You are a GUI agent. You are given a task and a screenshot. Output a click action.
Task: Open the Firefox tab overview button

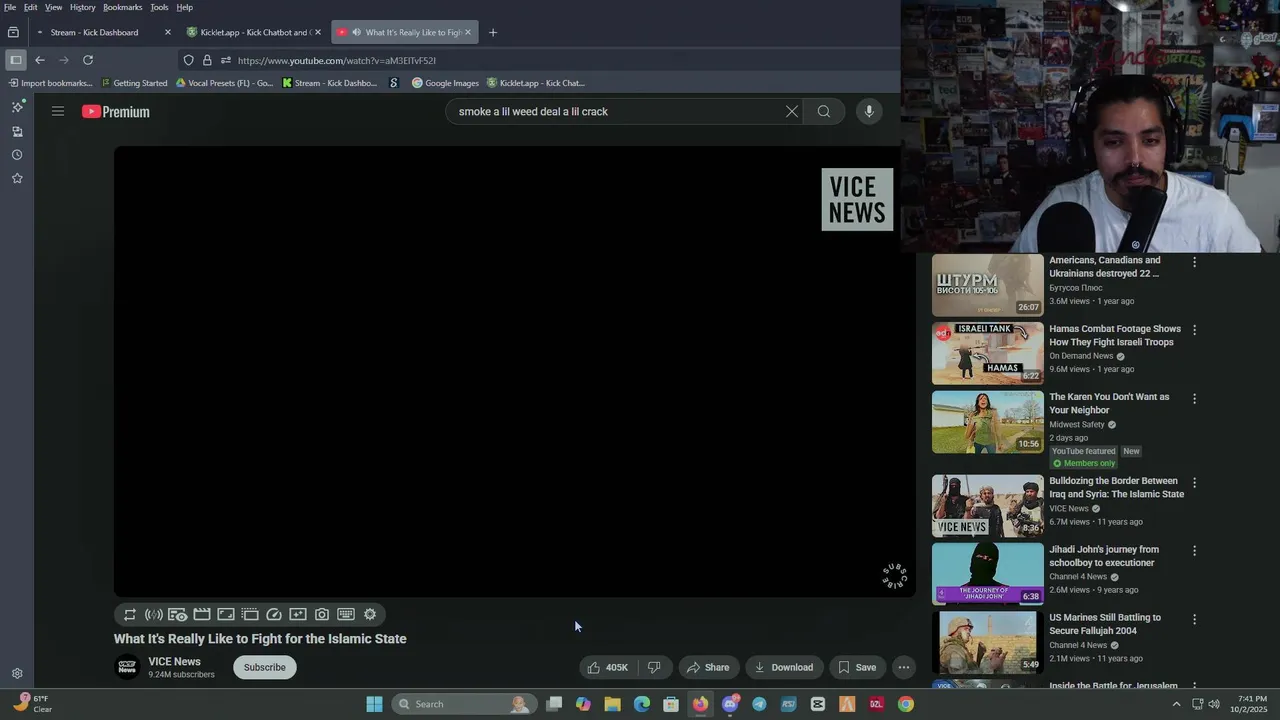click(13, 32)
